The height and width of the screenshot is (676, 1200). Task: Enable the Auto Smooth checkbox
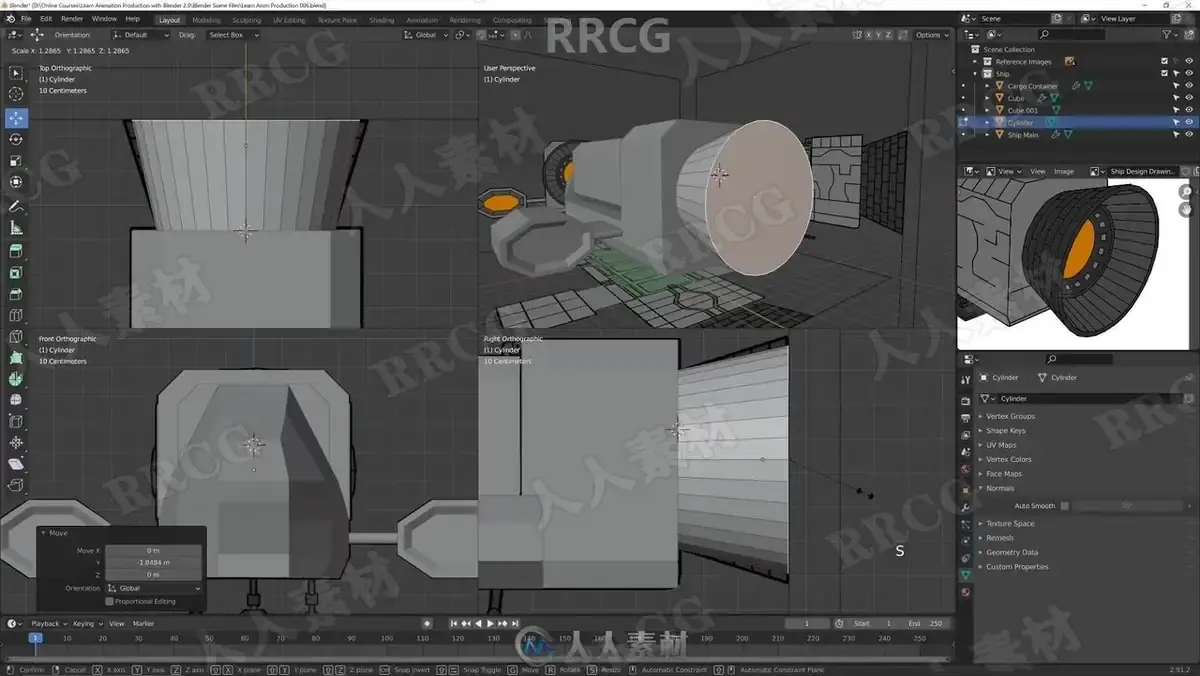click(x=1064, y=506)
